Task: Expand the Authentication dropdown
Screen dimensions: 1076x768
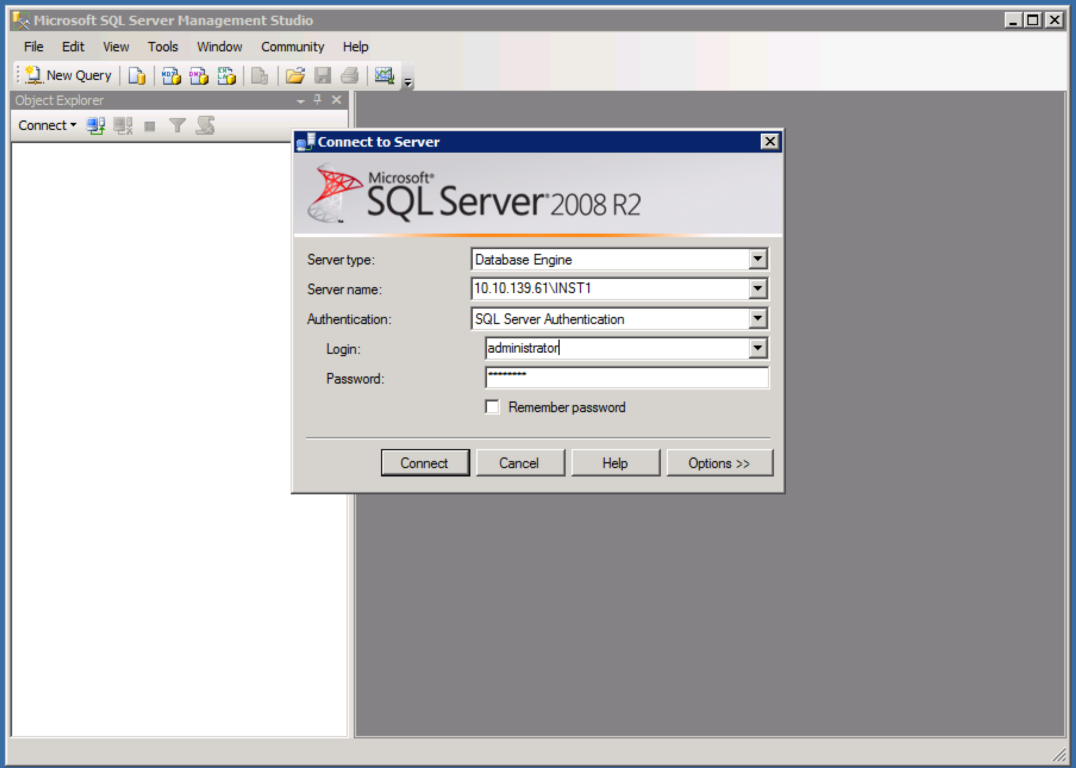Action: click(x=758, y=319)
